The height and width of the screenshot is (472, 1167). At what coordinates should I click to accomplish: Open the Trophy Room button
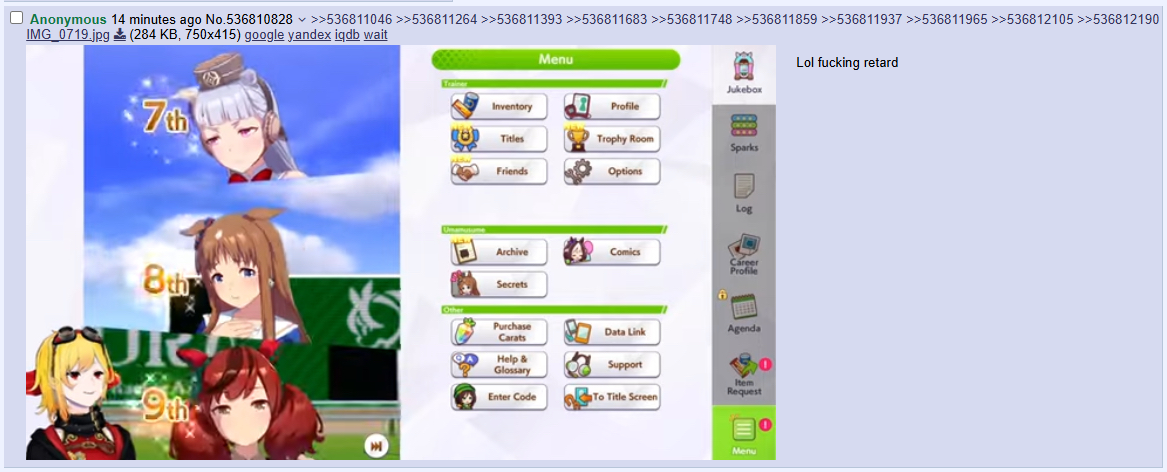(x=612, y=138)
